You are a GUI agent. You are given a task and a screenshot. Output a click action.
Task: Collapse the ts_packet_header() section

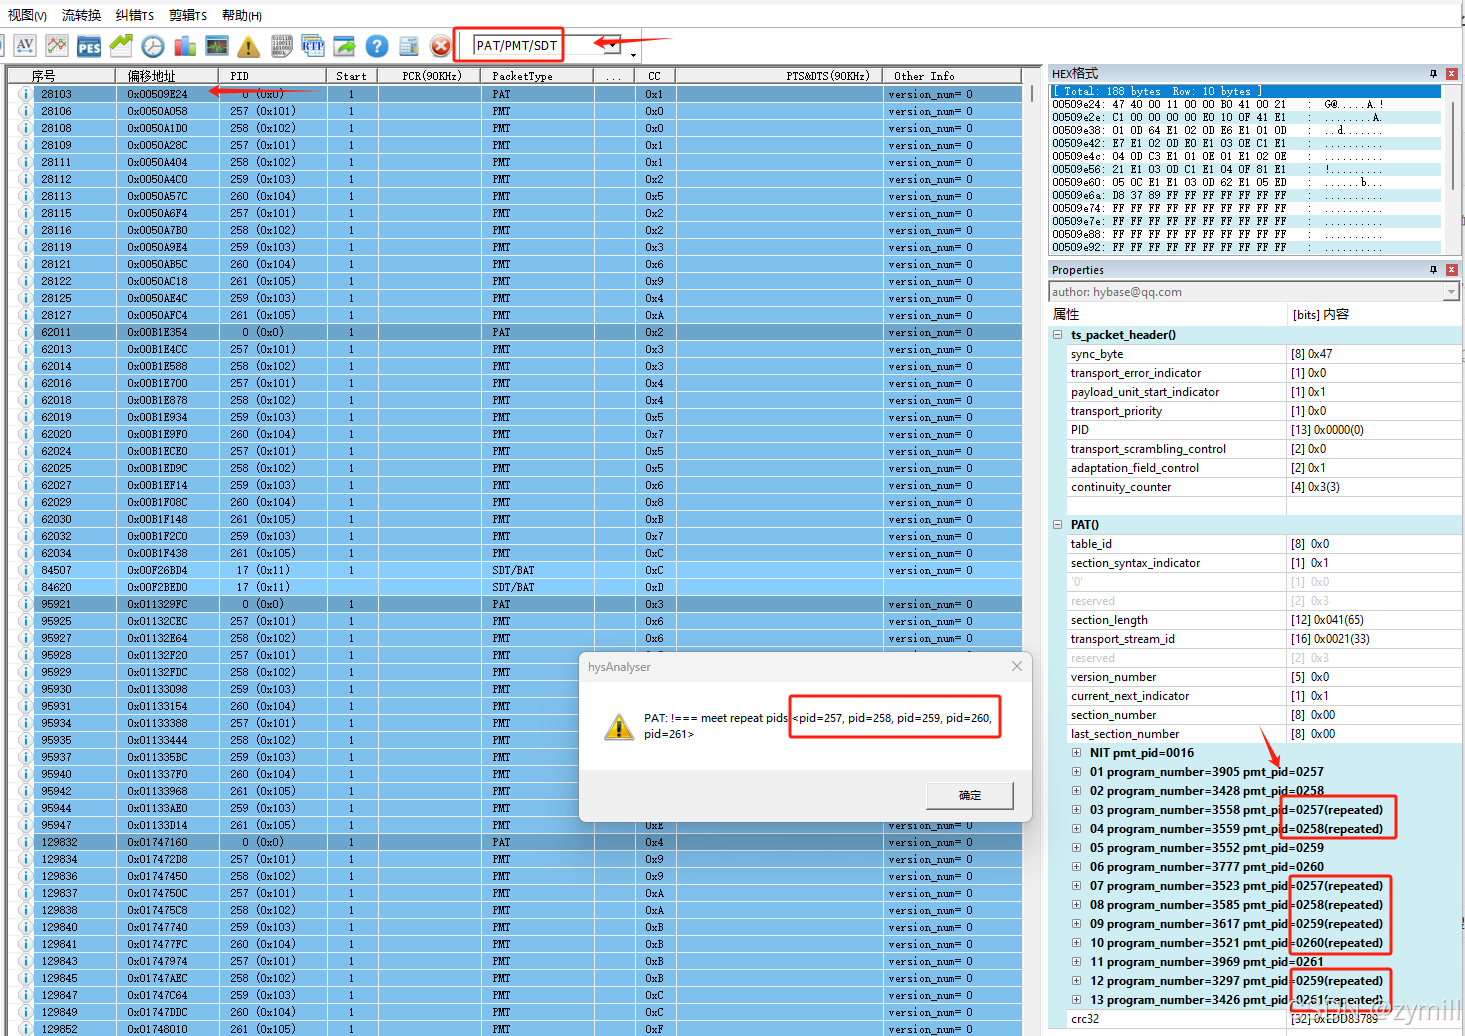pos(1058,335)
